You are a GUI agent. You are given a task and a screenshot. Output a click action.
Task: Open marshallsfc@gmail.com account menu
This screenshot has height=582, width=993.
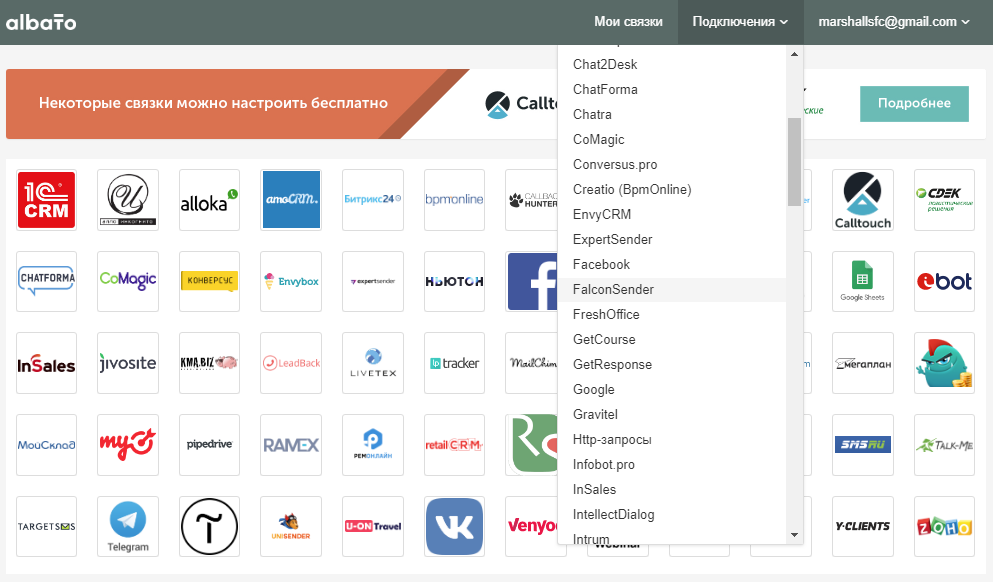point(894,22)
